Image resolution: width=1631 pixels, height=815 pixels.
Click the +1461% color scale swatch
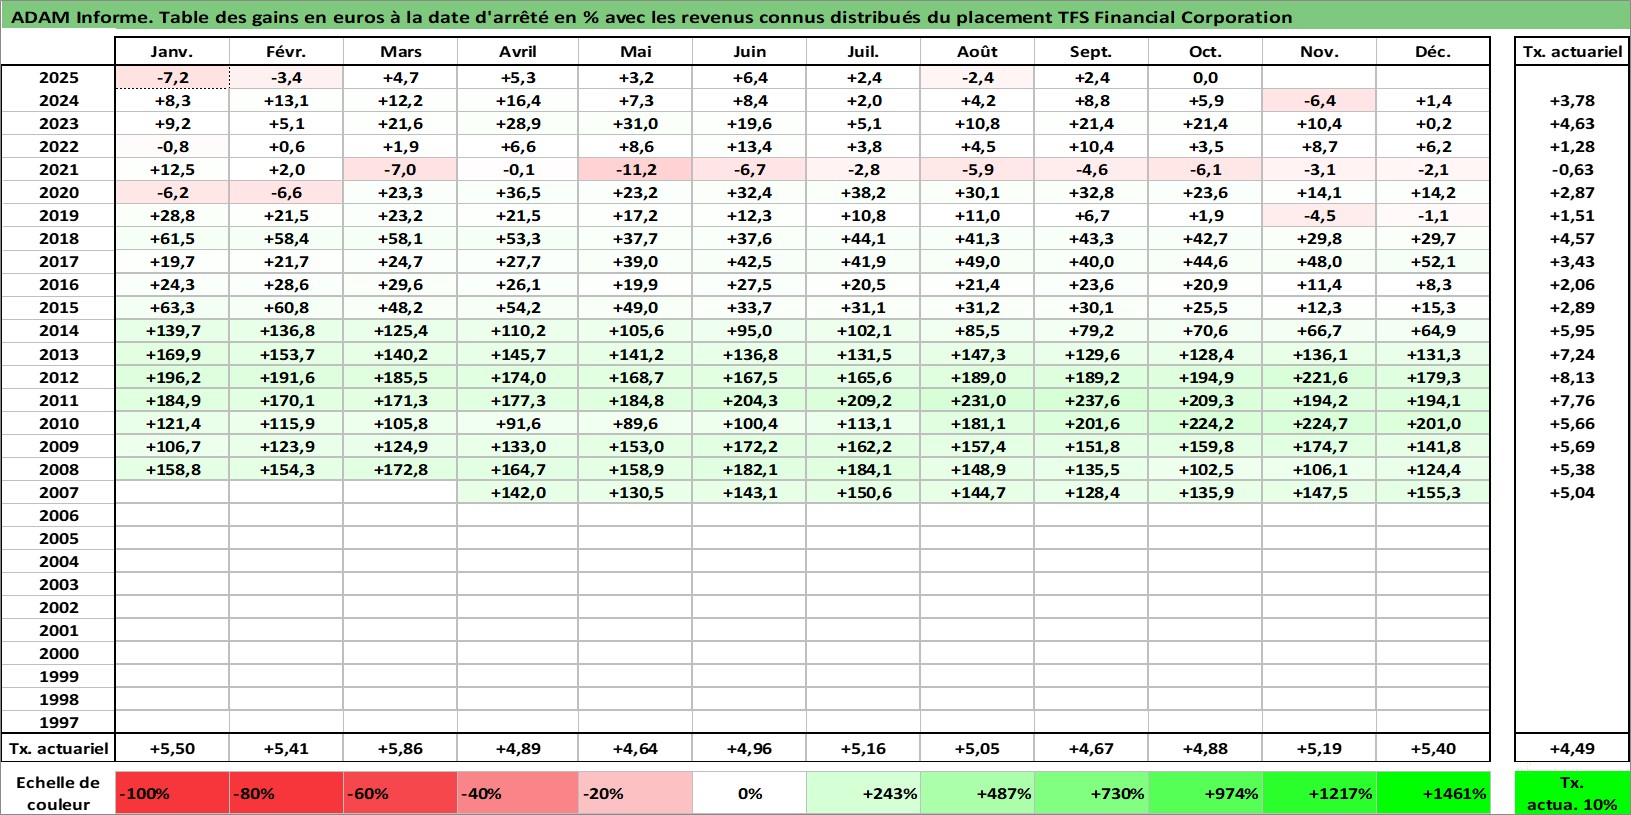pos(1433,792)
